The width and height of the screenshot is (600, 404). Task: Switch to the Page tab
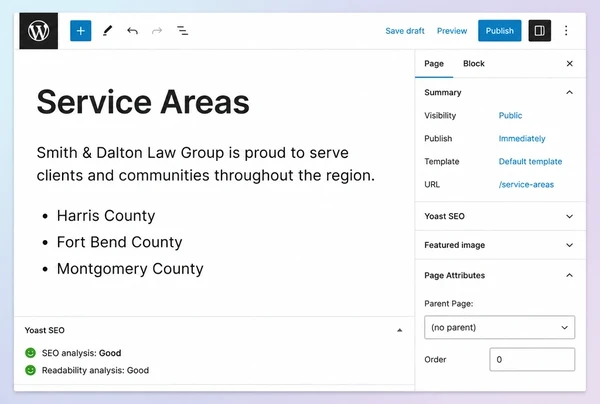click(x=434, y=64)
